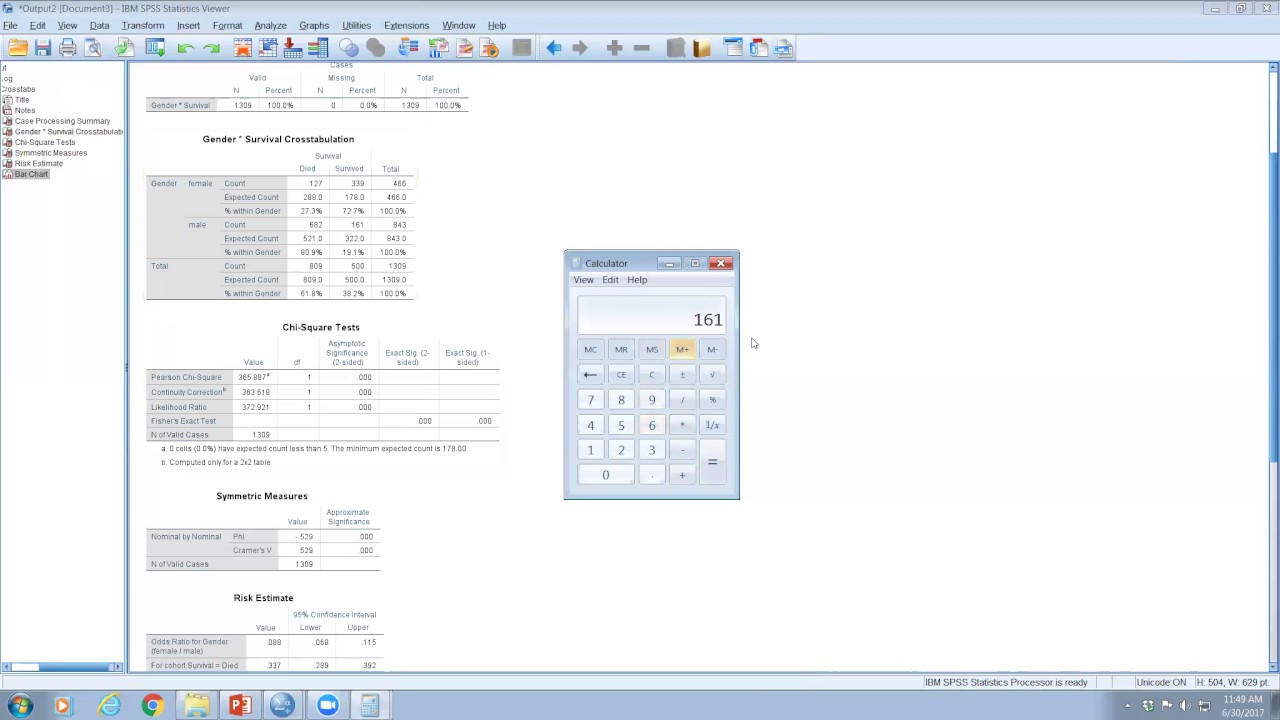This screenshot has height=720, width=1280.
Task: Click status text 'IBM SPSS Statistics Processor is ready'
Action: pos(1006,682)
